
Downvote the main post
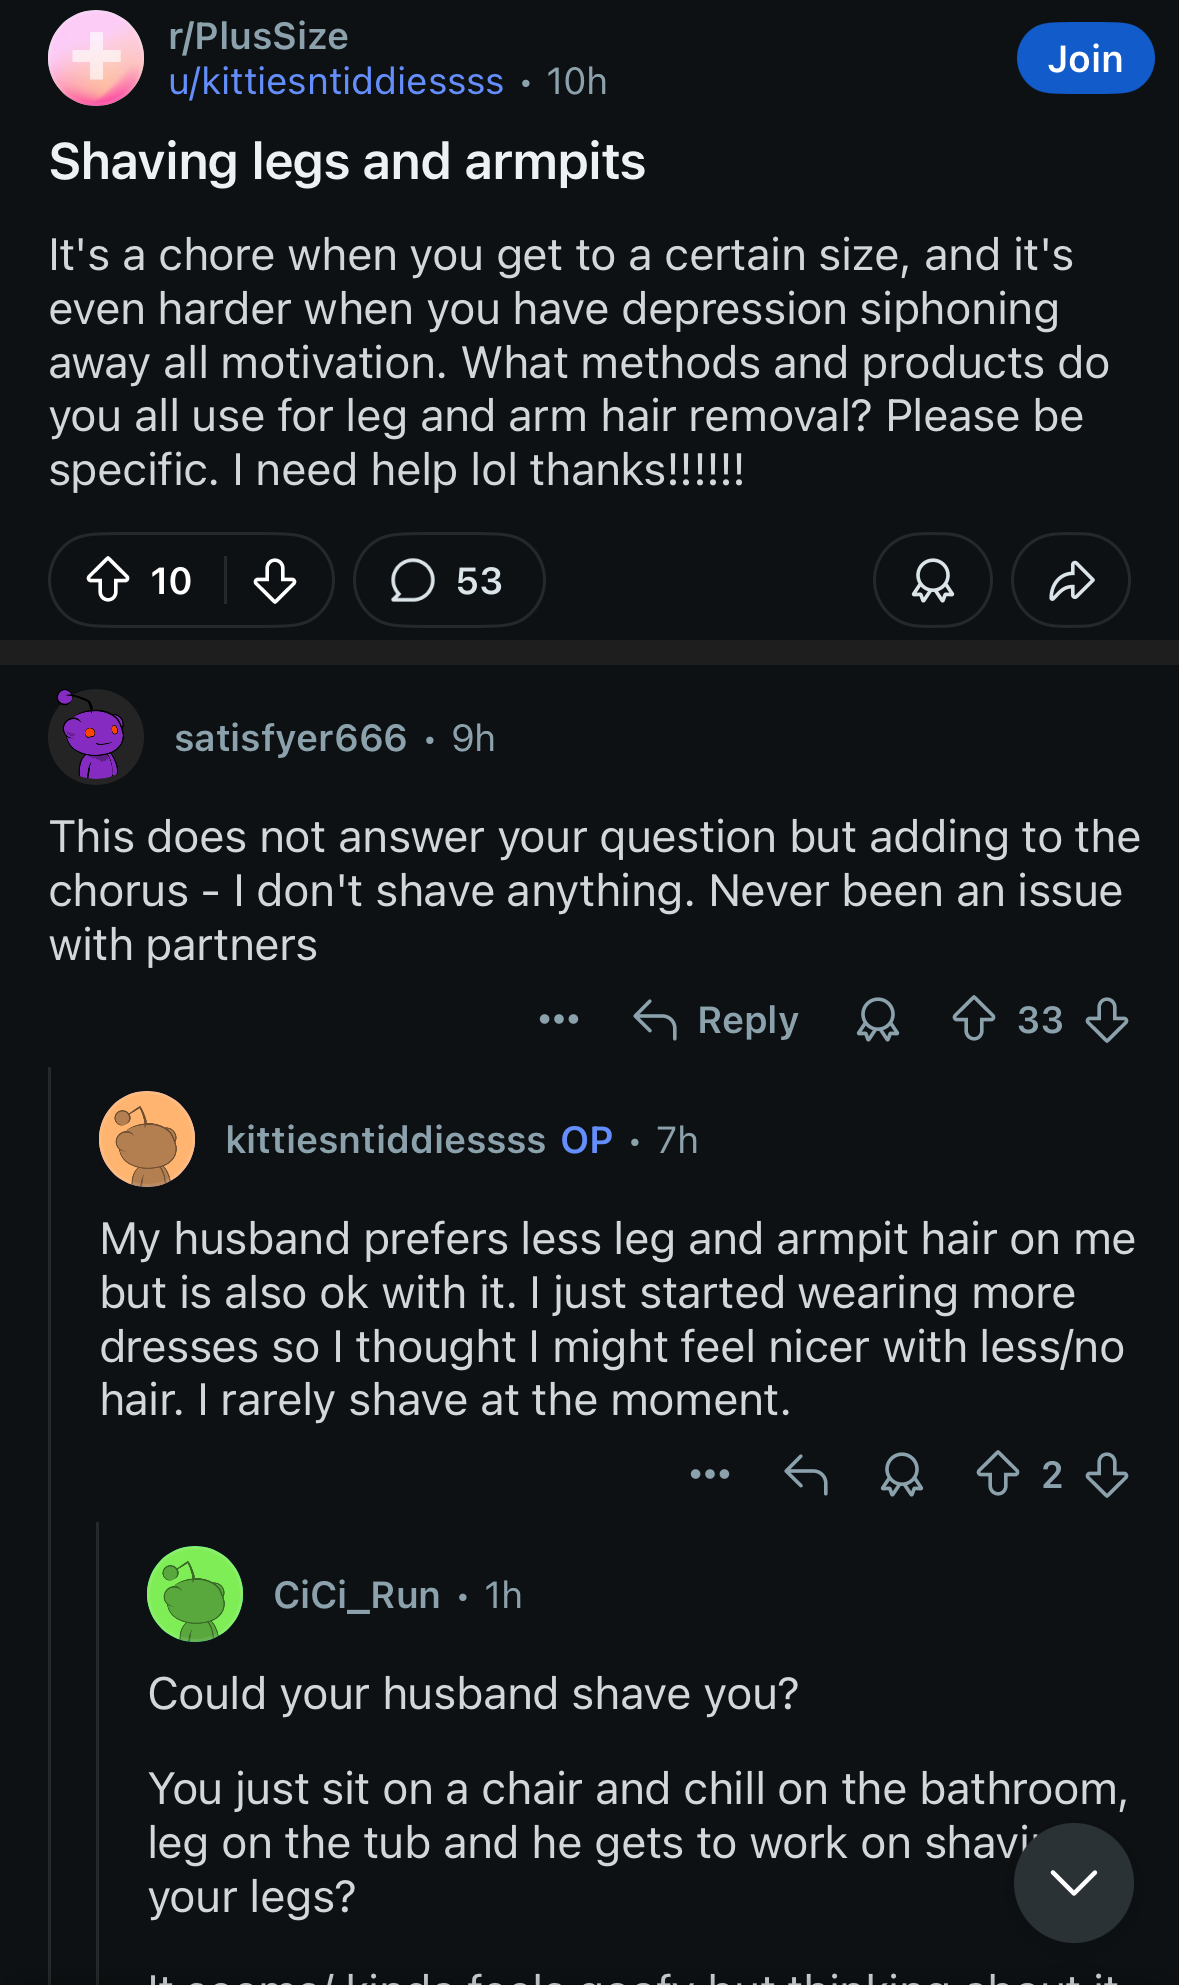(274, 580)
